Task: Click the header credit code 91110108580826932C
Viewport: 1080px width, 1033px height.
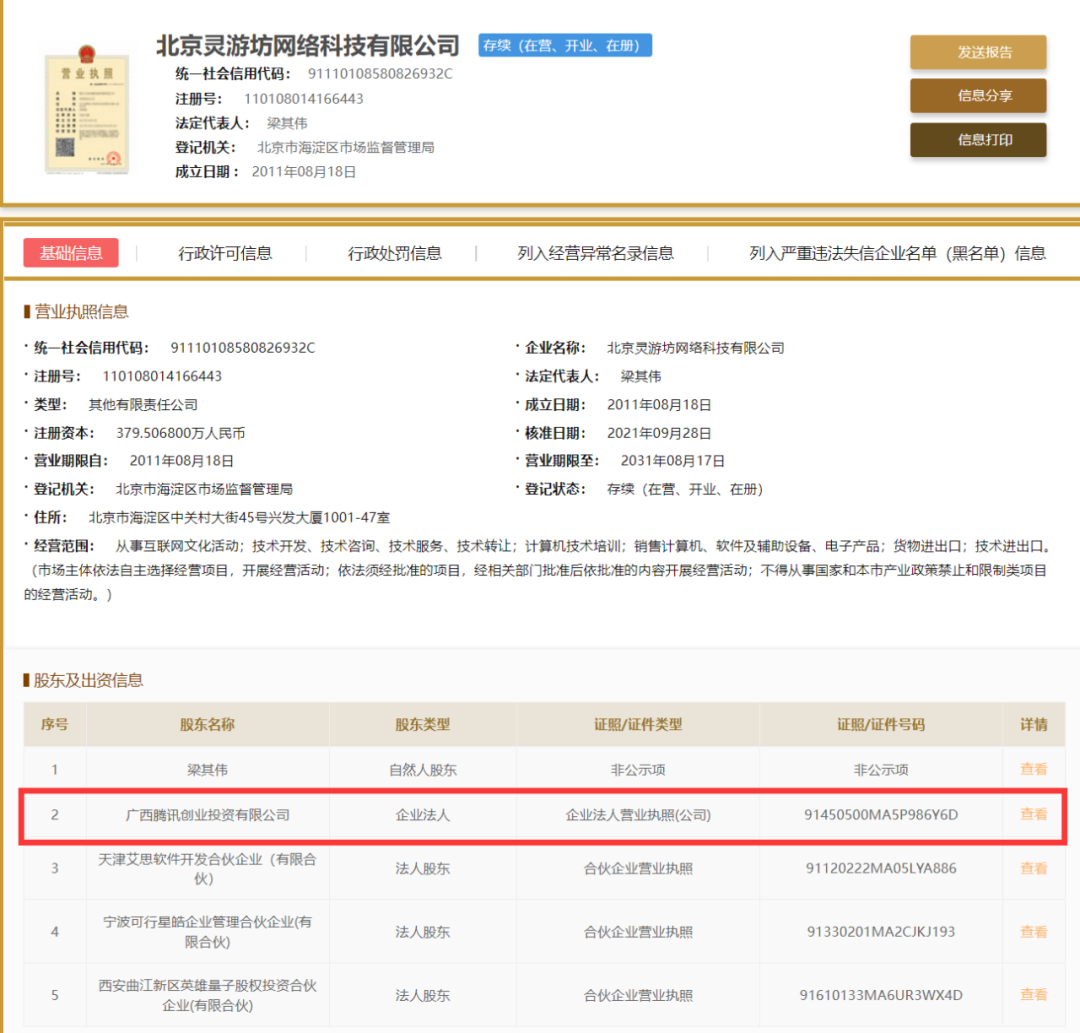Action: [380, 74]
